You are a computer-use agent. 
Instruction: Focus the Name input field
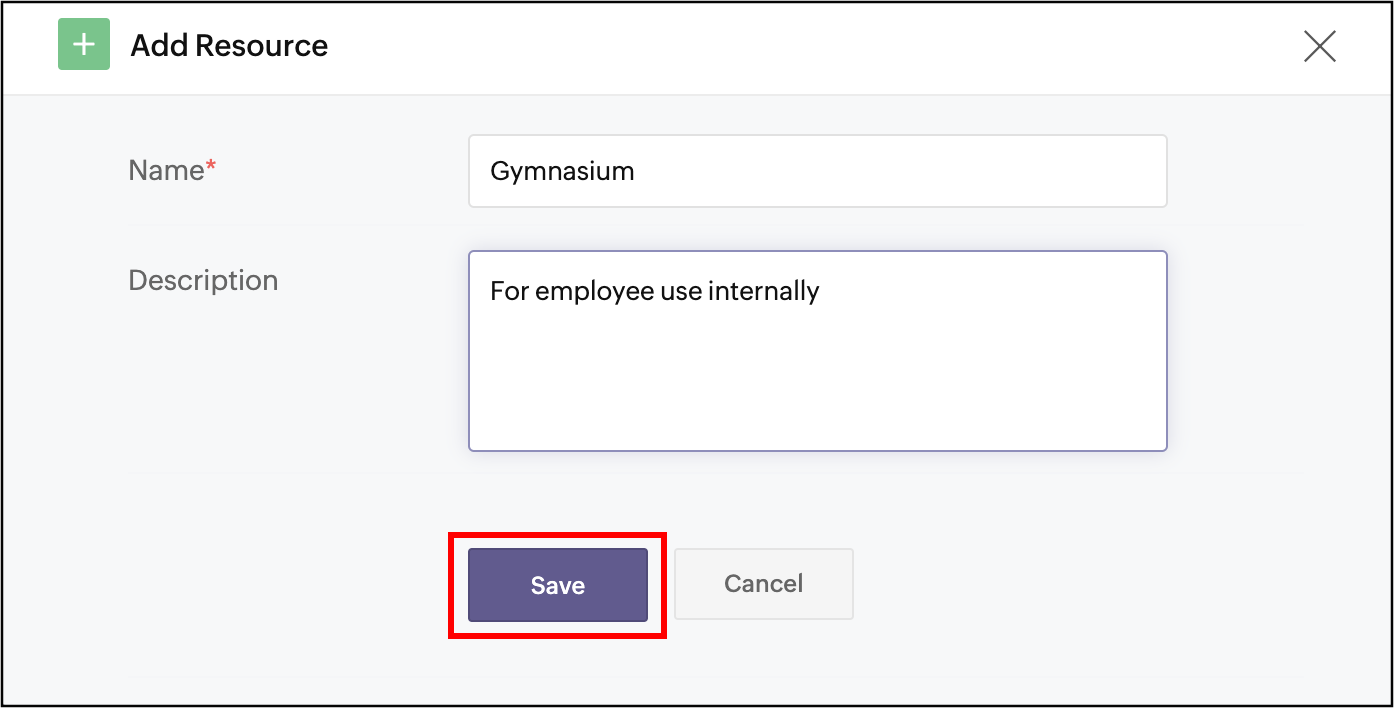pyautogui.click(x=817, y=171)
